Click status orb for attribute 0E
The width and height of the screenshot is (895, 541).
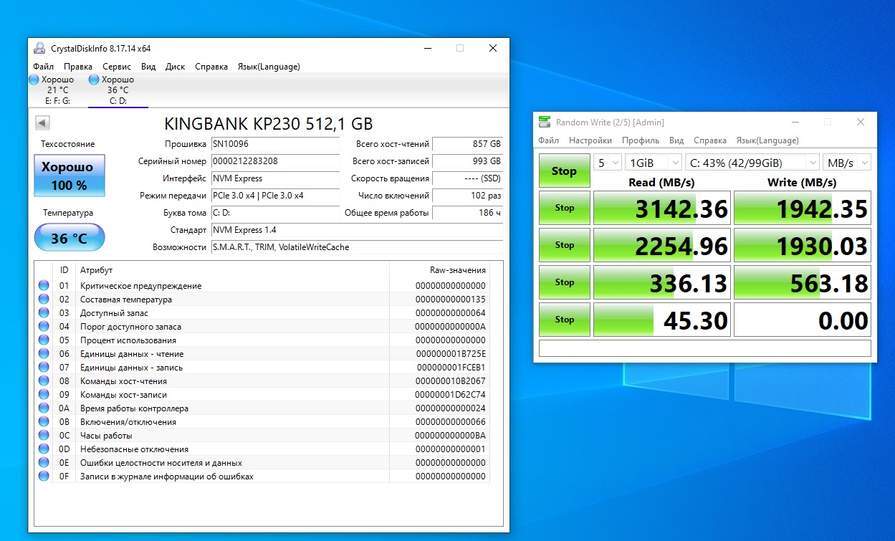coord(43,463)
